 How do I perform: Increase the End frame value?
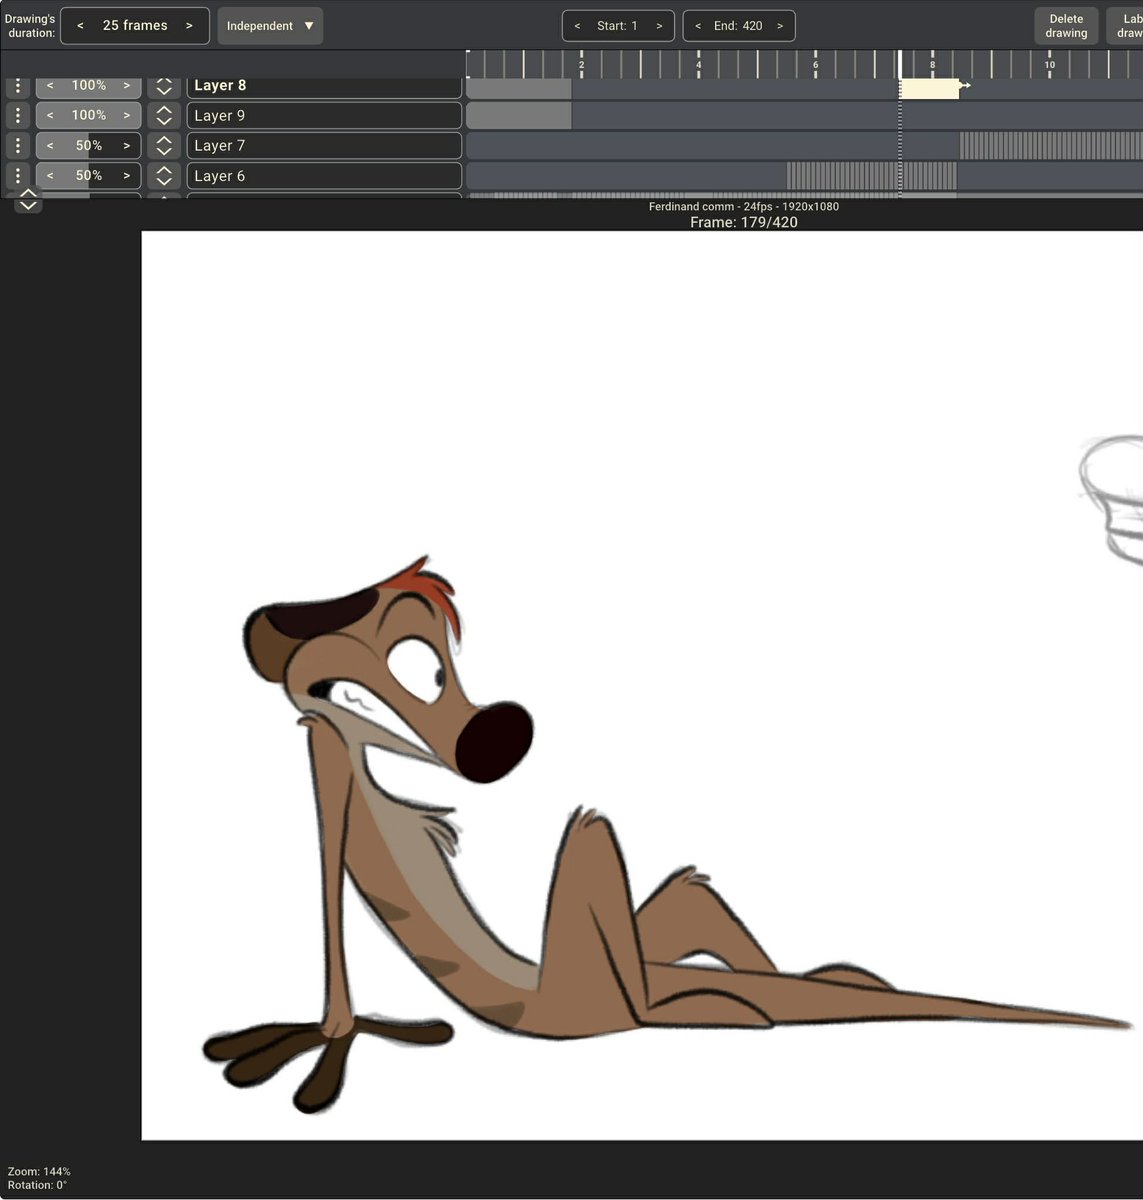tap(779, 26)
